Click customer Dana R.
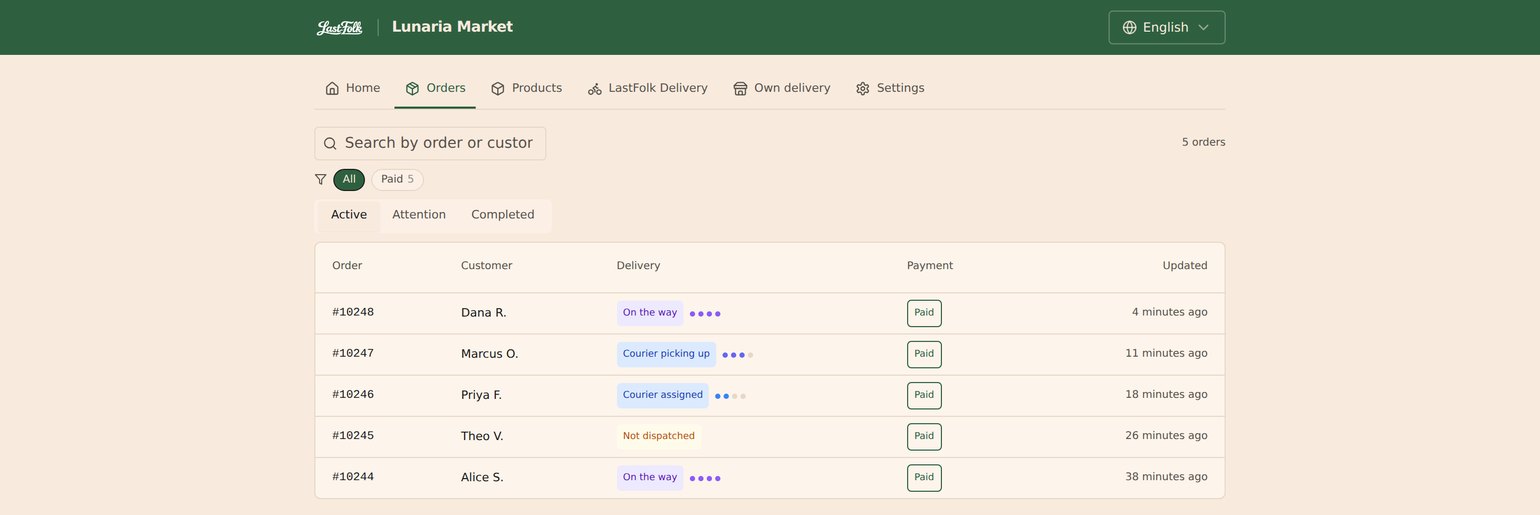The height and width of the screenshot is (515, 1540). coord(484,313)
